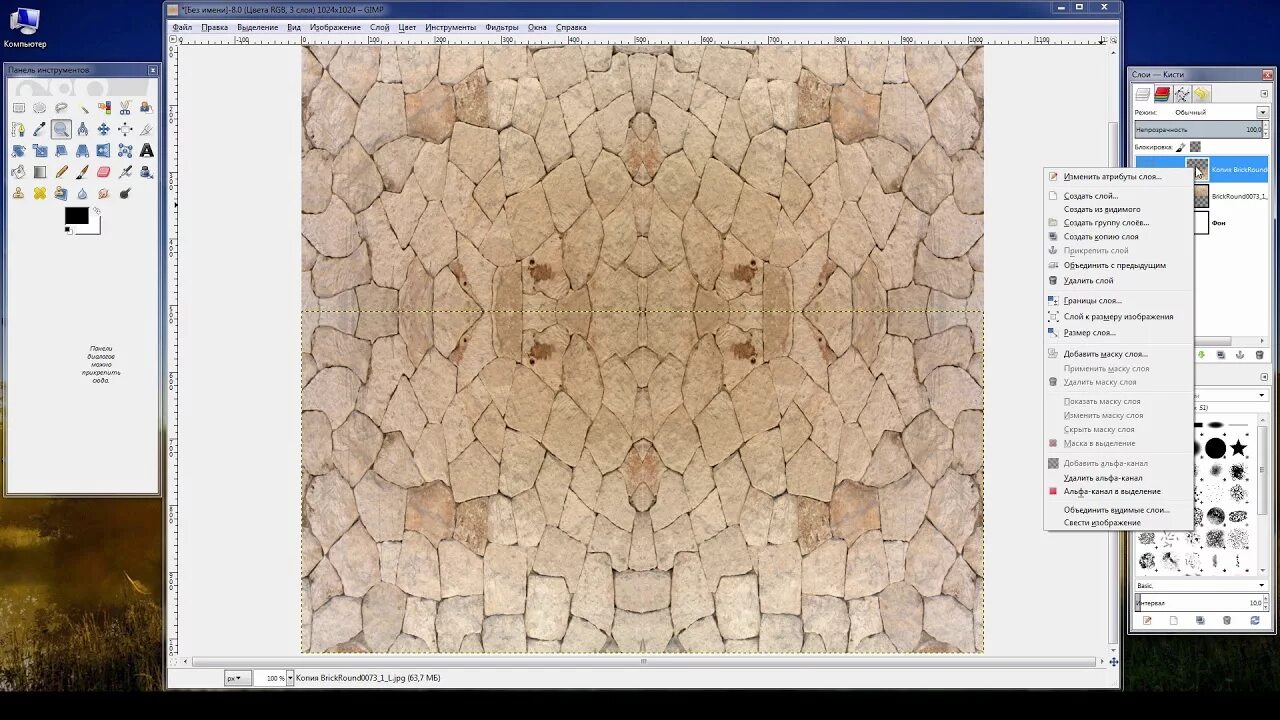The image size is (1280, 720).
Task: Select the Select by Color tool
Action: click(x=104, y=107)
